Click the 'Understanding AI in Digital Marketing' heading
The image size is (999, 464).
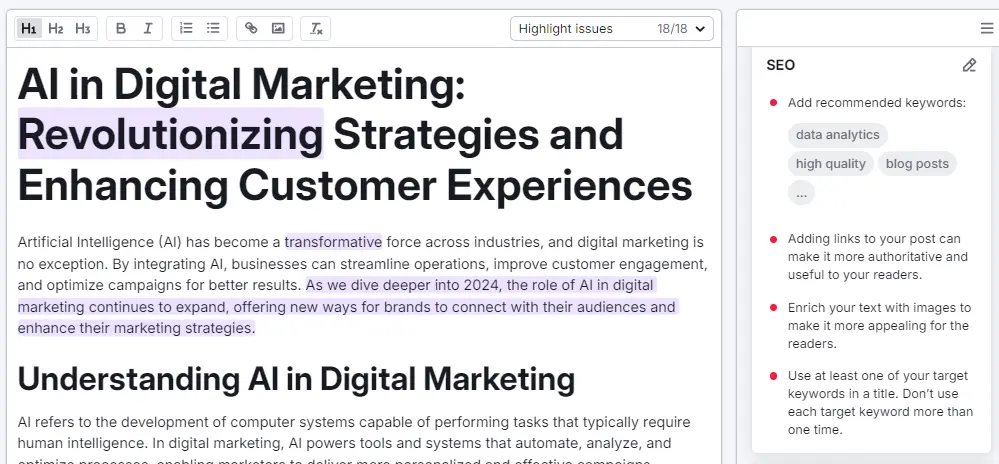(296, 379)
